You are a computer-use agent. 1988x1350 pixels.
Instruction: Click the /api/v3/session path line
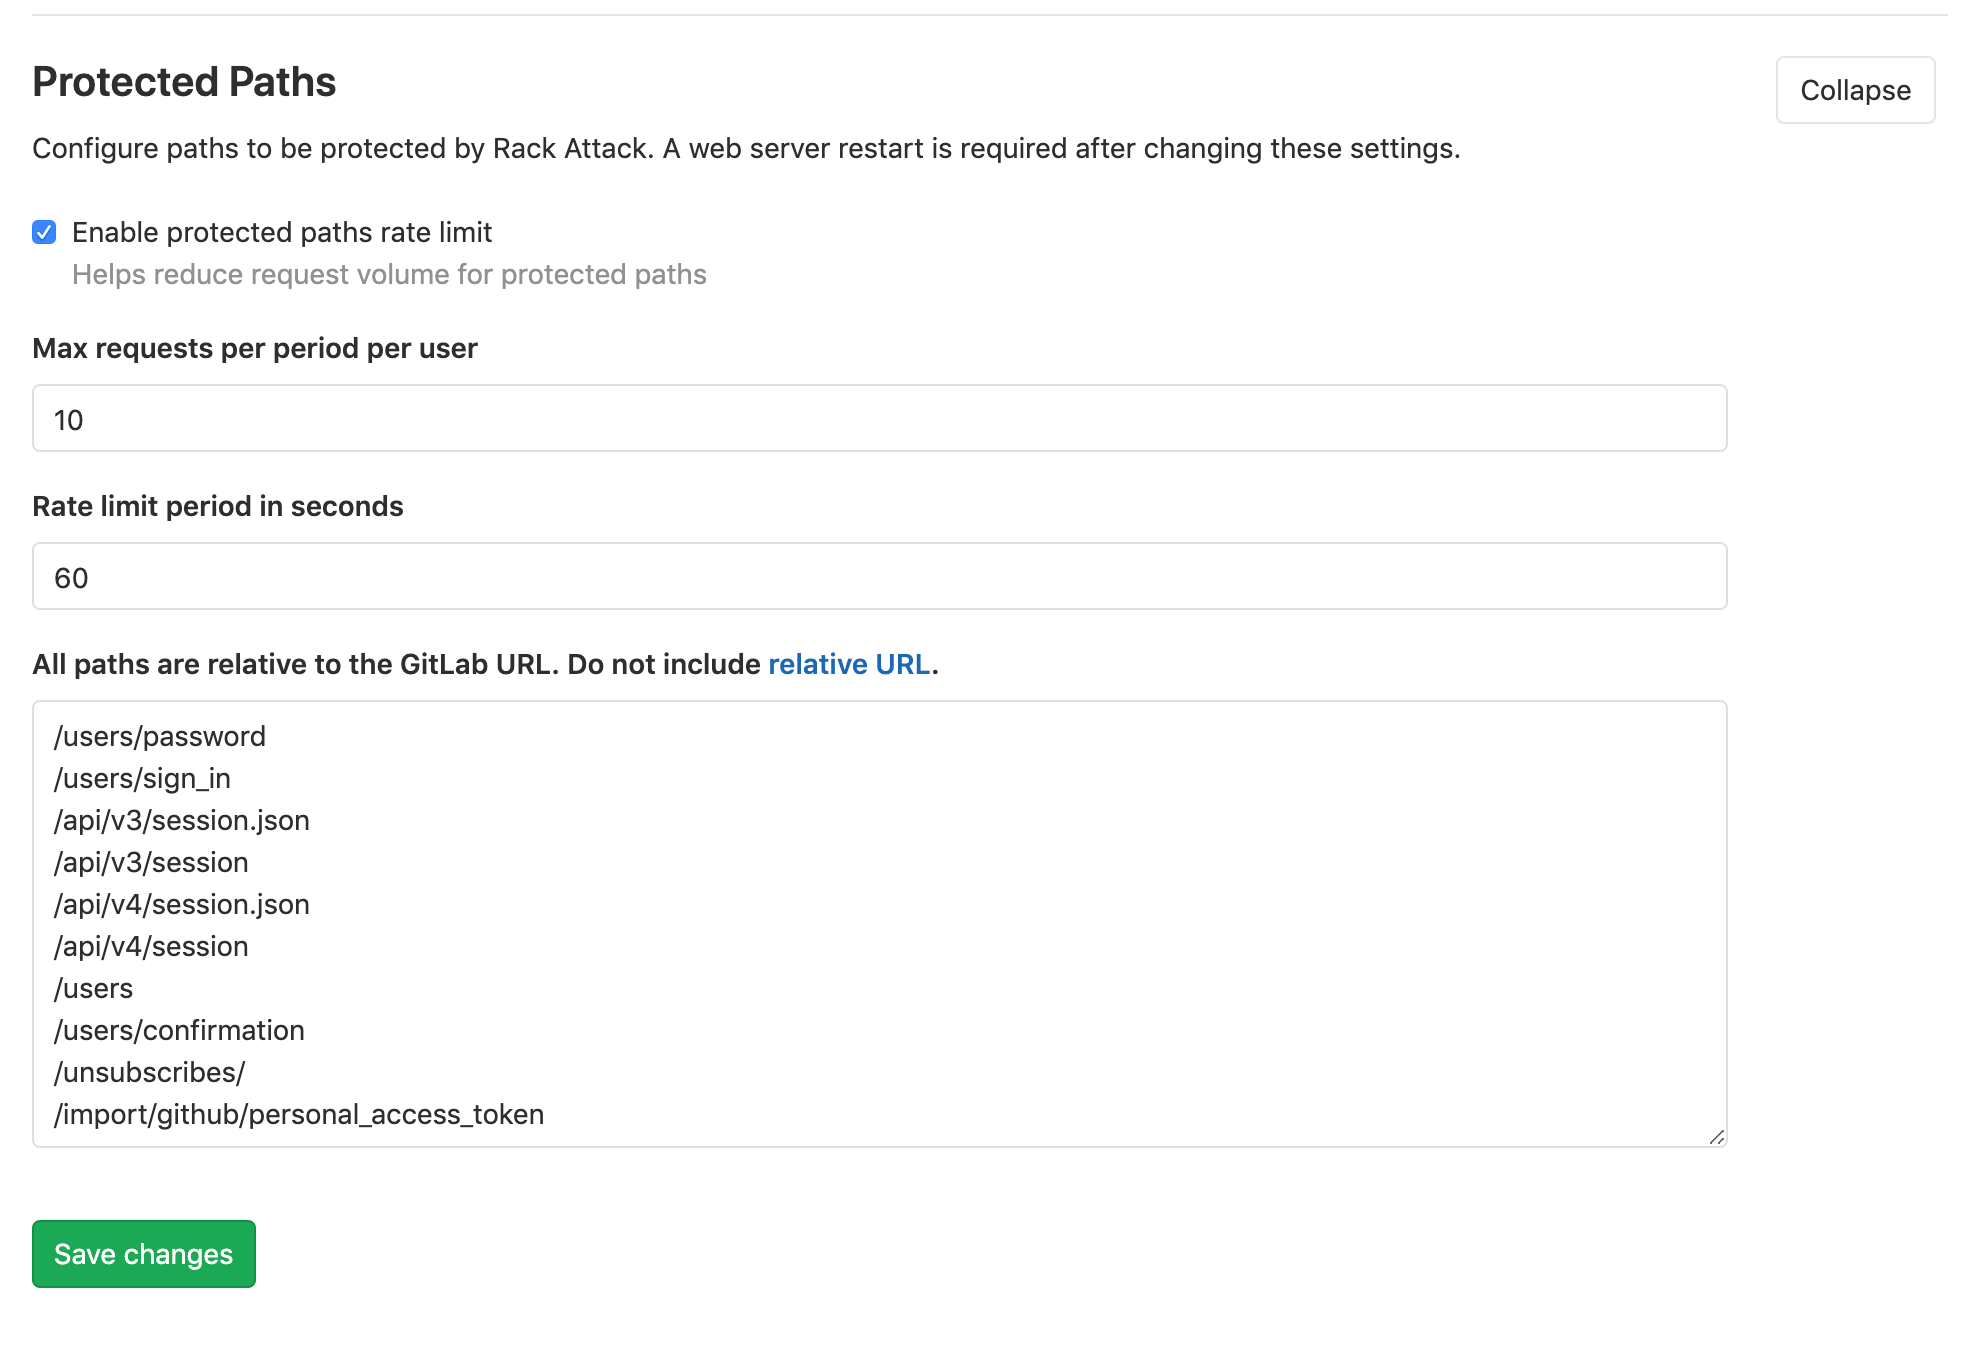151,862
